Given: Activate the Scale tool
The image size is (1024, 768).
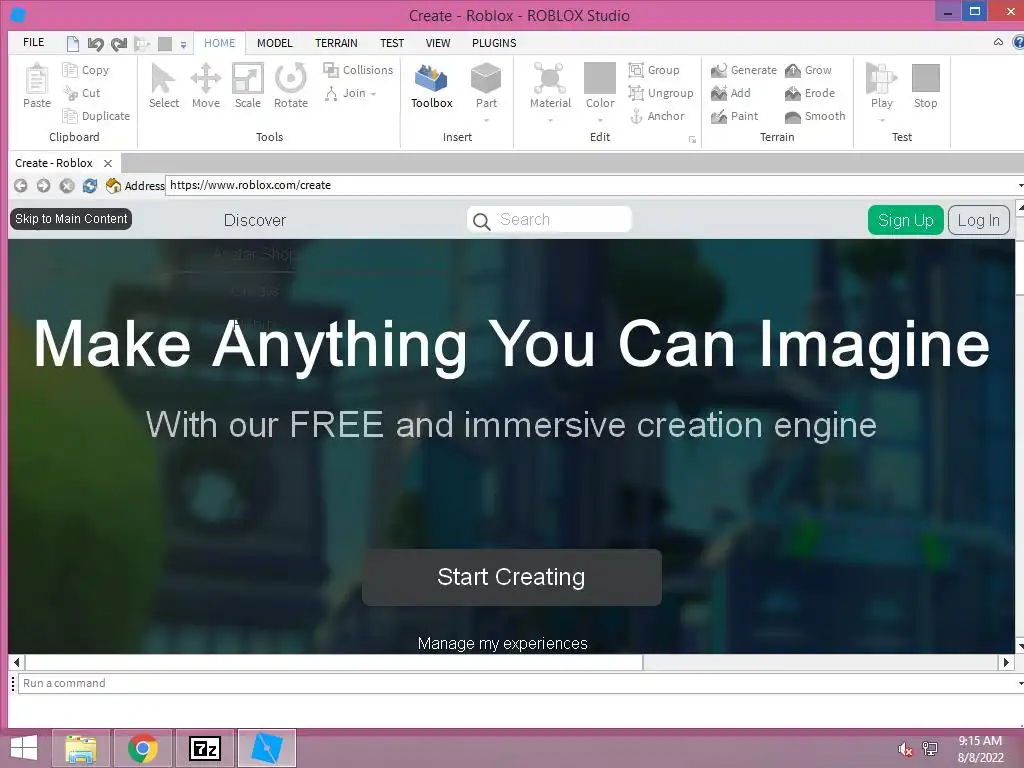Looking at the screenshot, I should [x=248, y=86].
